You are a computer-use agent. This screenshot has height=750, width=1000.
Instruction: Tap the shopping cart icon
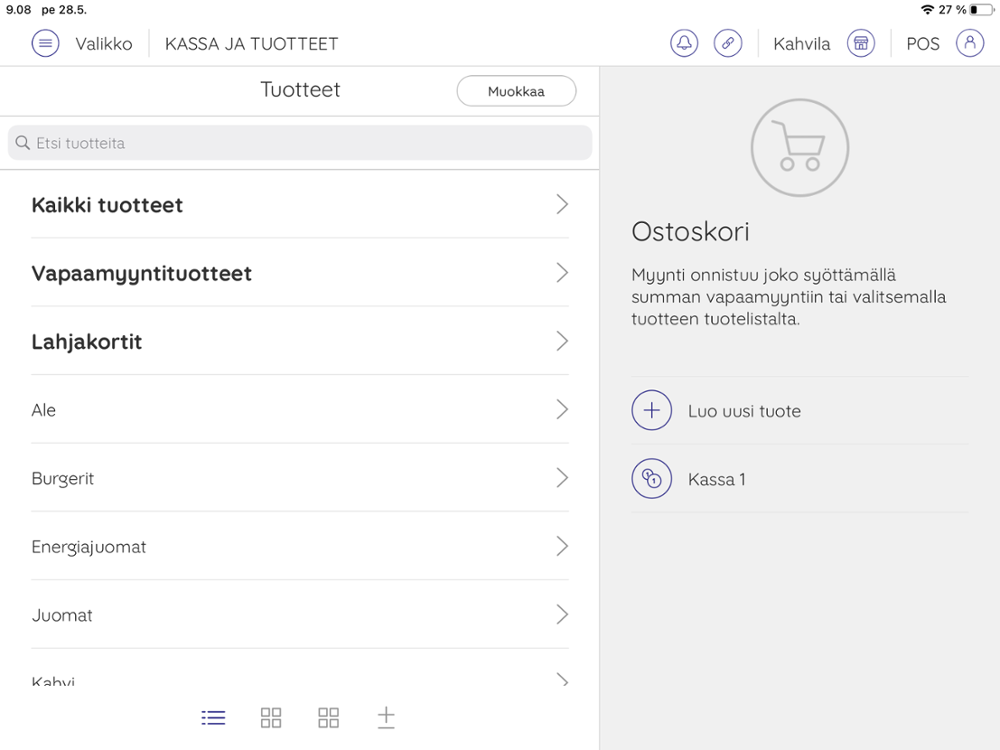(800, 148)
